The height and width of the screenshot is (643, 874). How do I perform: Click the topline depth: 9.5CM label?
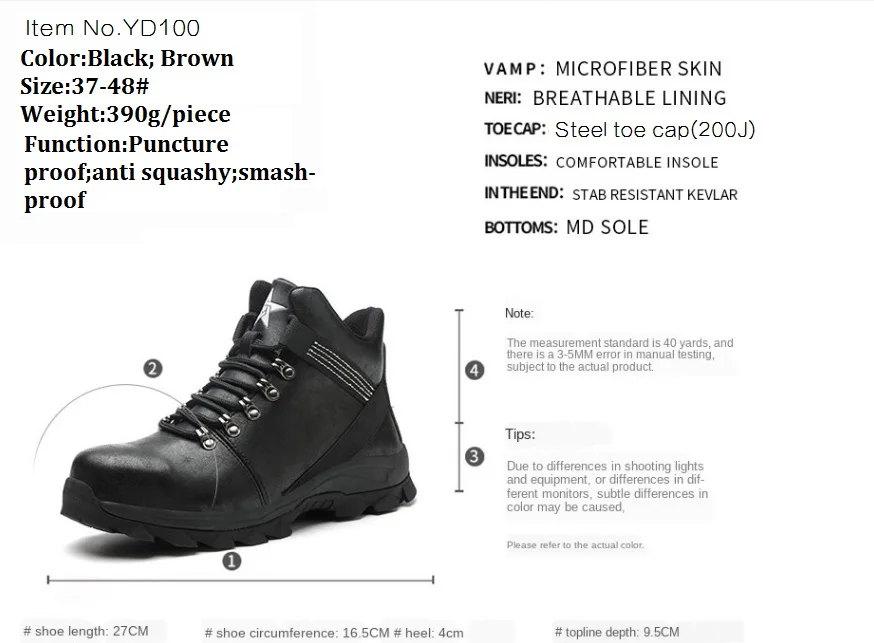617,632
